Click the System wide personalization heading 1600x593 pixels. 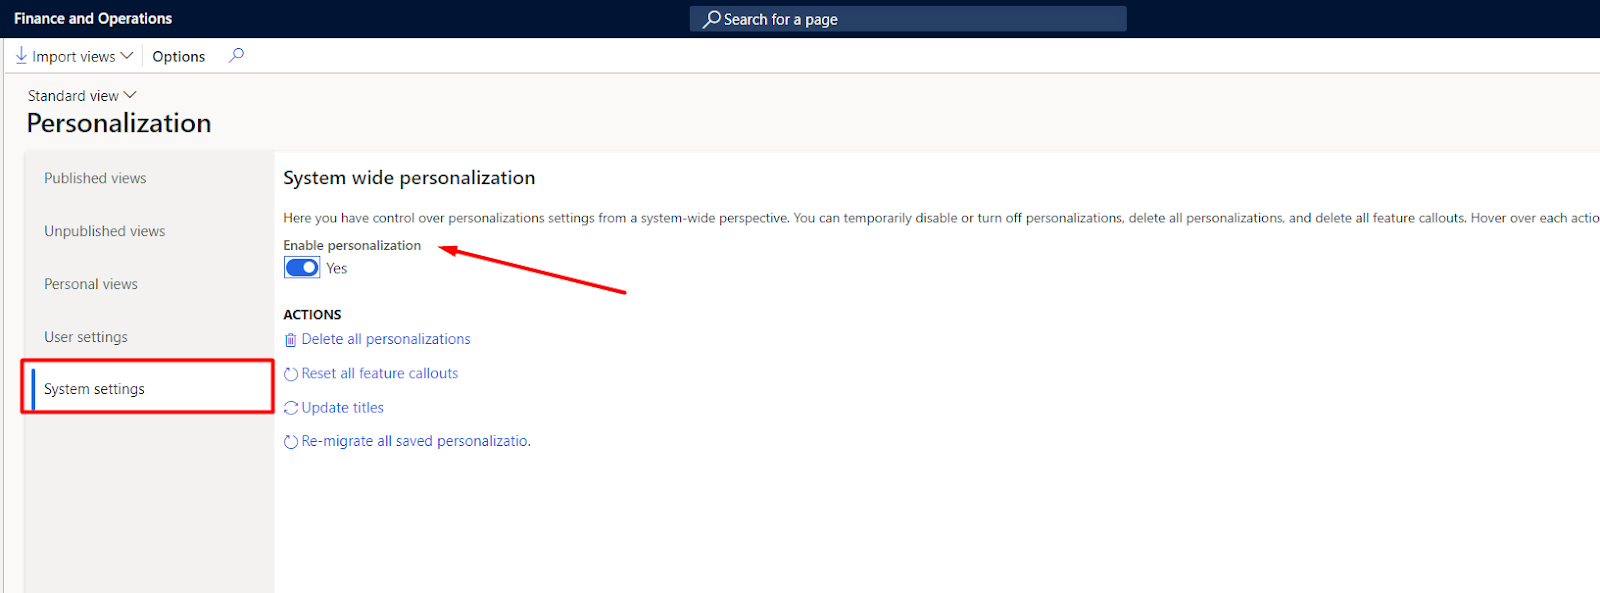(409, 178)
